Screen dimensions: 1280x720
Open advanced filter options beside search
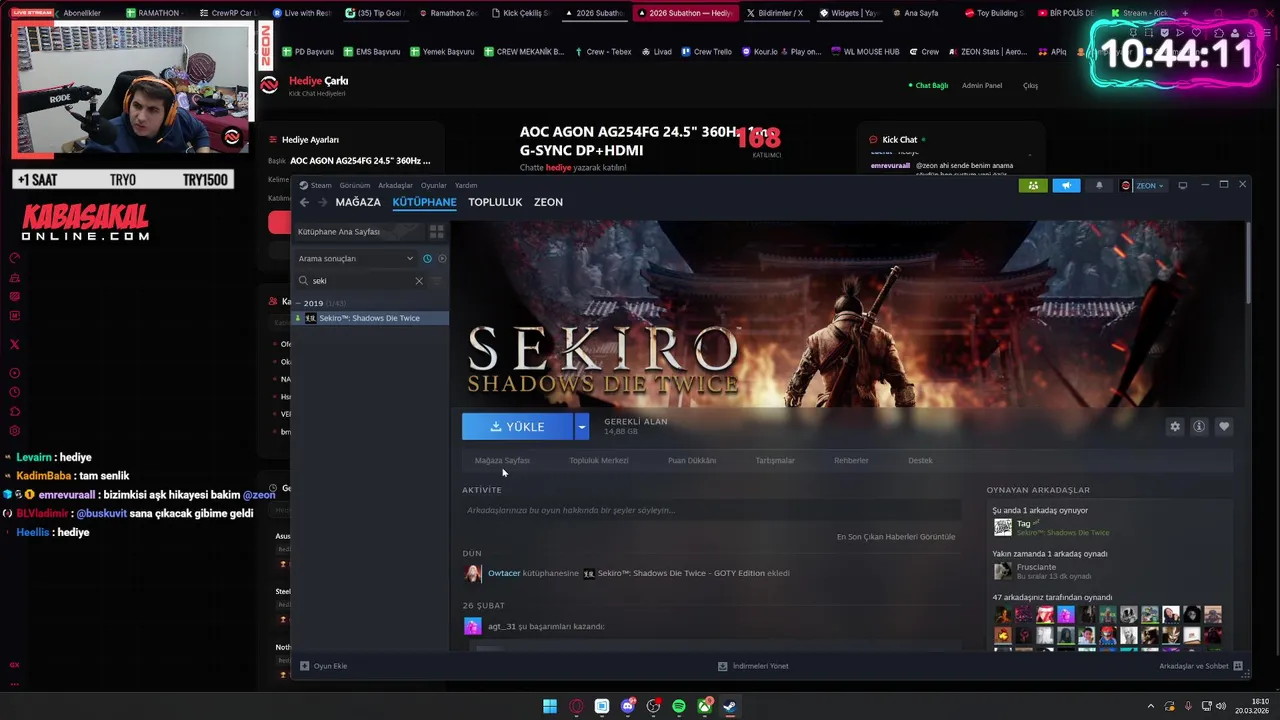[437, 281]
